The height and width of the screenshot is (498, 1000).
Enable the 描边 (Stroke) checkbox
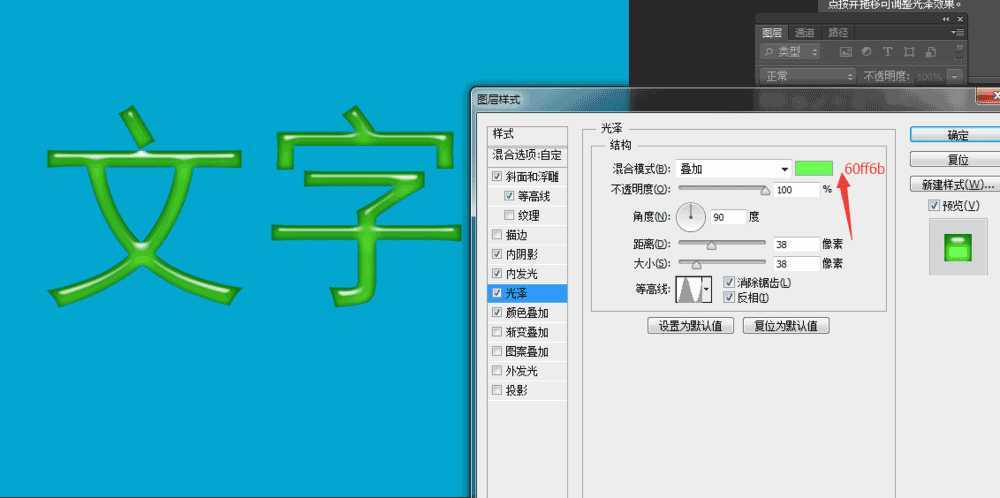coord(497,235)
